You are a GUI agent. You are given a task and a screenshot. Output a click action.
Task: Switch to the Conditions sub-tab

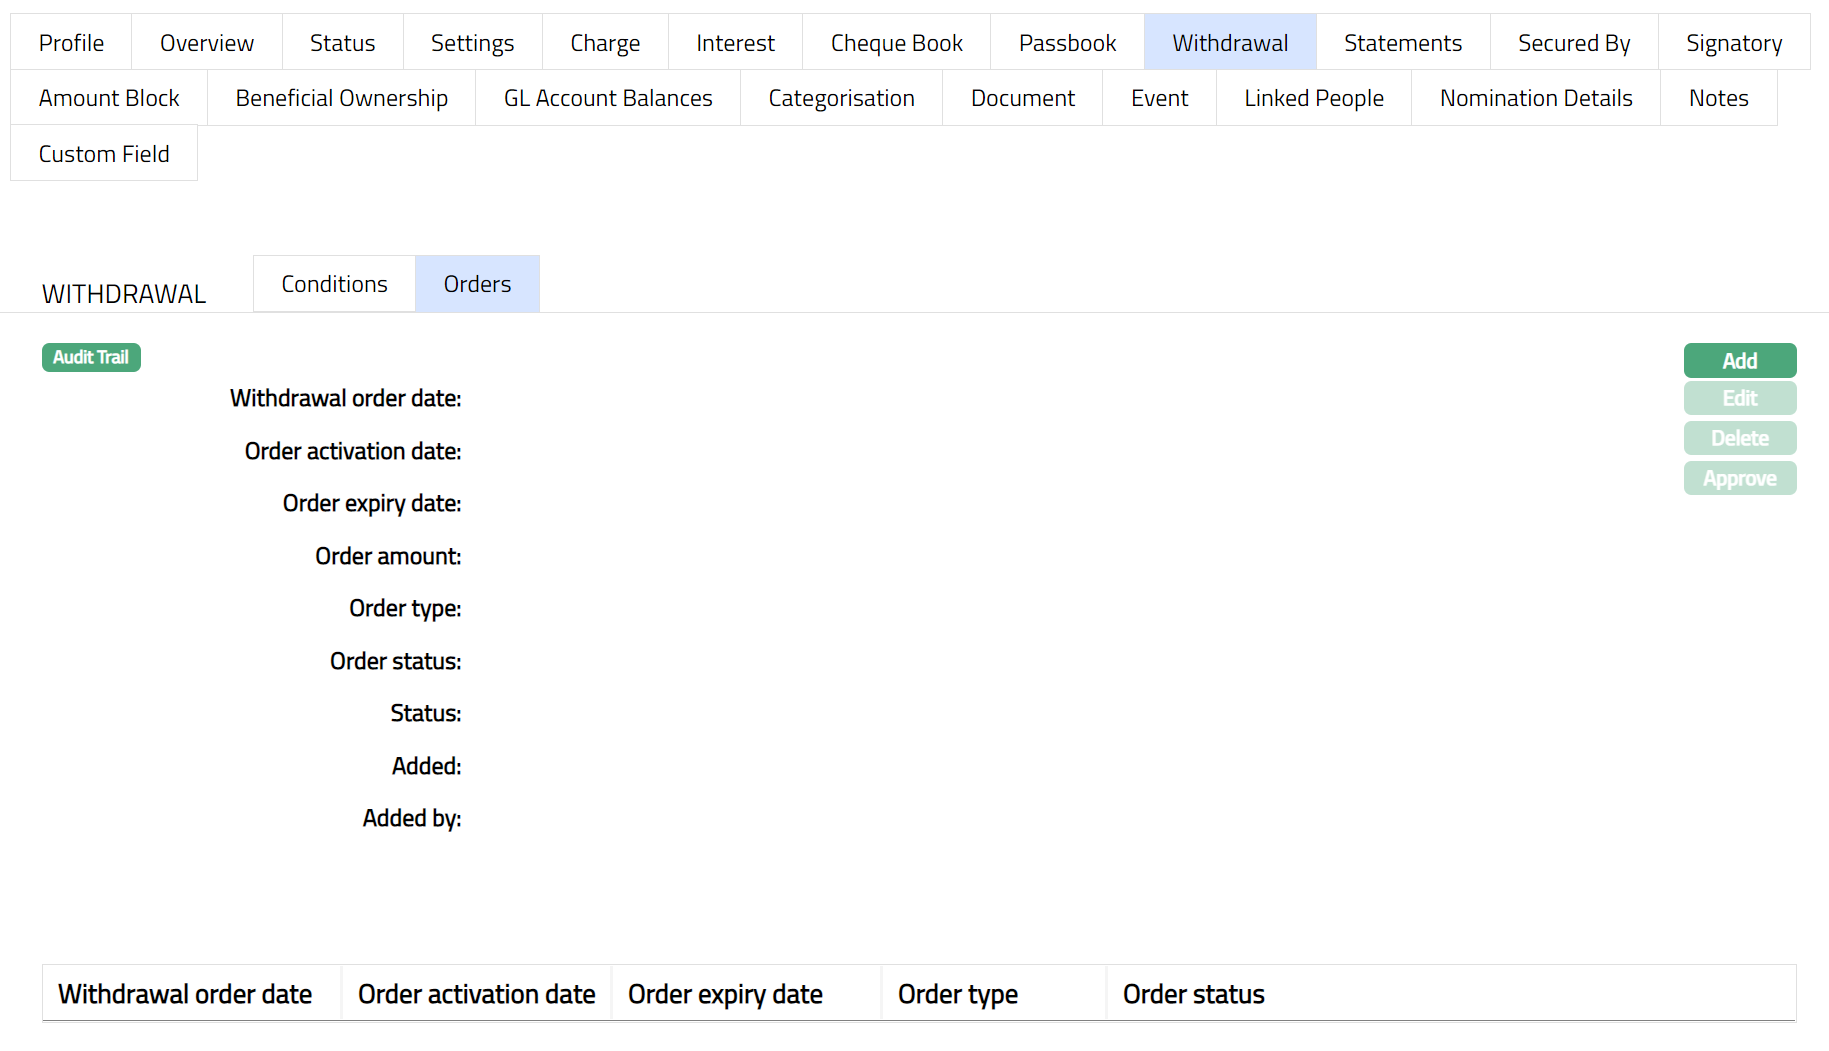point(334,284)
